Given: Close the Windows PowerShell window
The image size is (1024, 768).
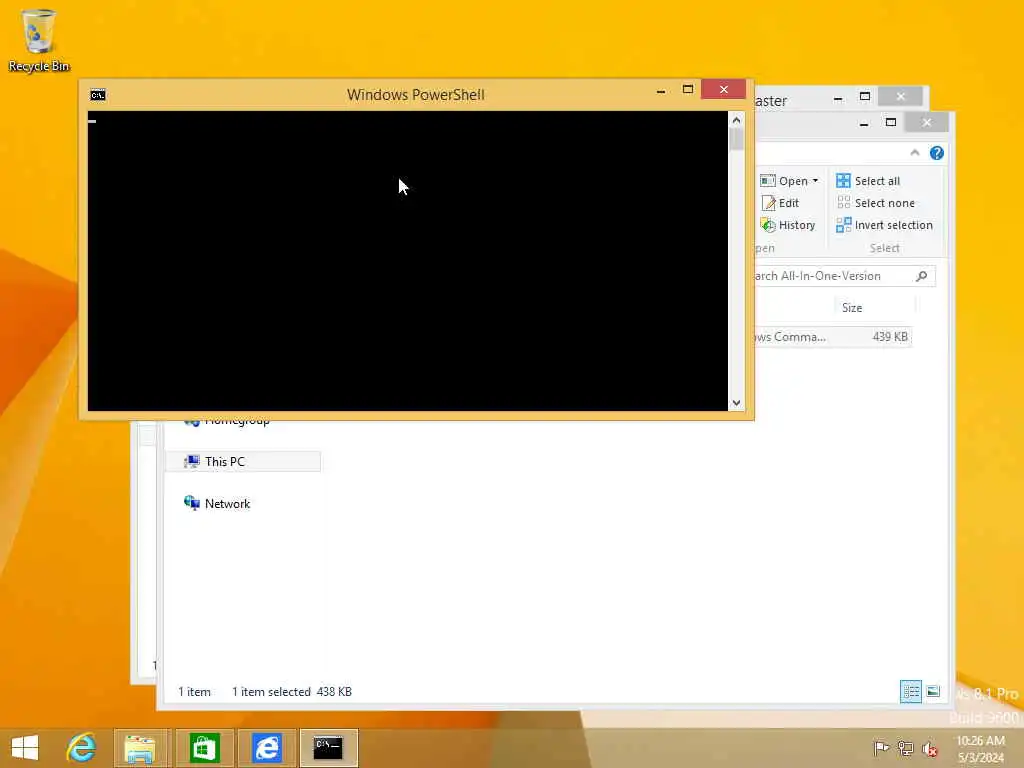Looking at the screenshot, I should (x=724, y=89).
